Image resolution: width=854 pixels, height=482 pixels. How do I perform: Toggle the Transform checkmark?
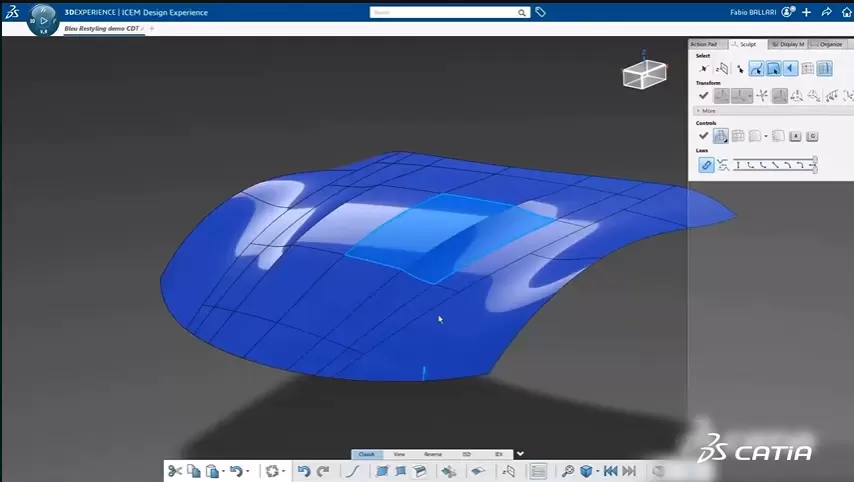[703, 96]
